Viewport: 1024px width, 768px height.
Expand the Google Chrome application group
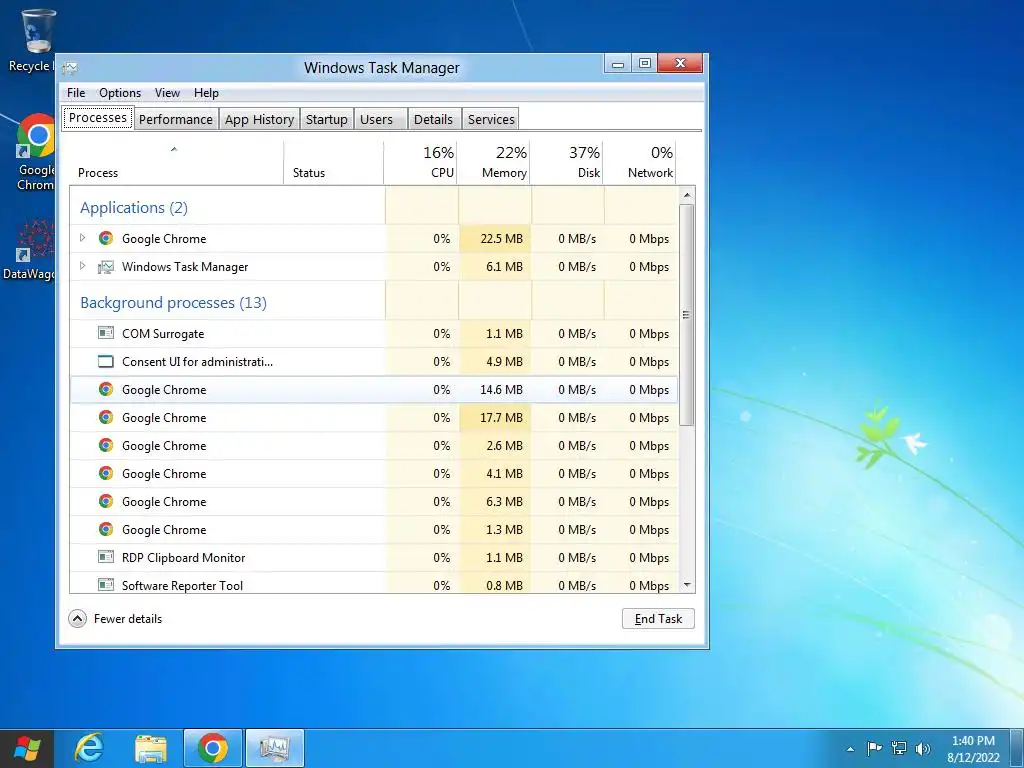tap(82, 238)
